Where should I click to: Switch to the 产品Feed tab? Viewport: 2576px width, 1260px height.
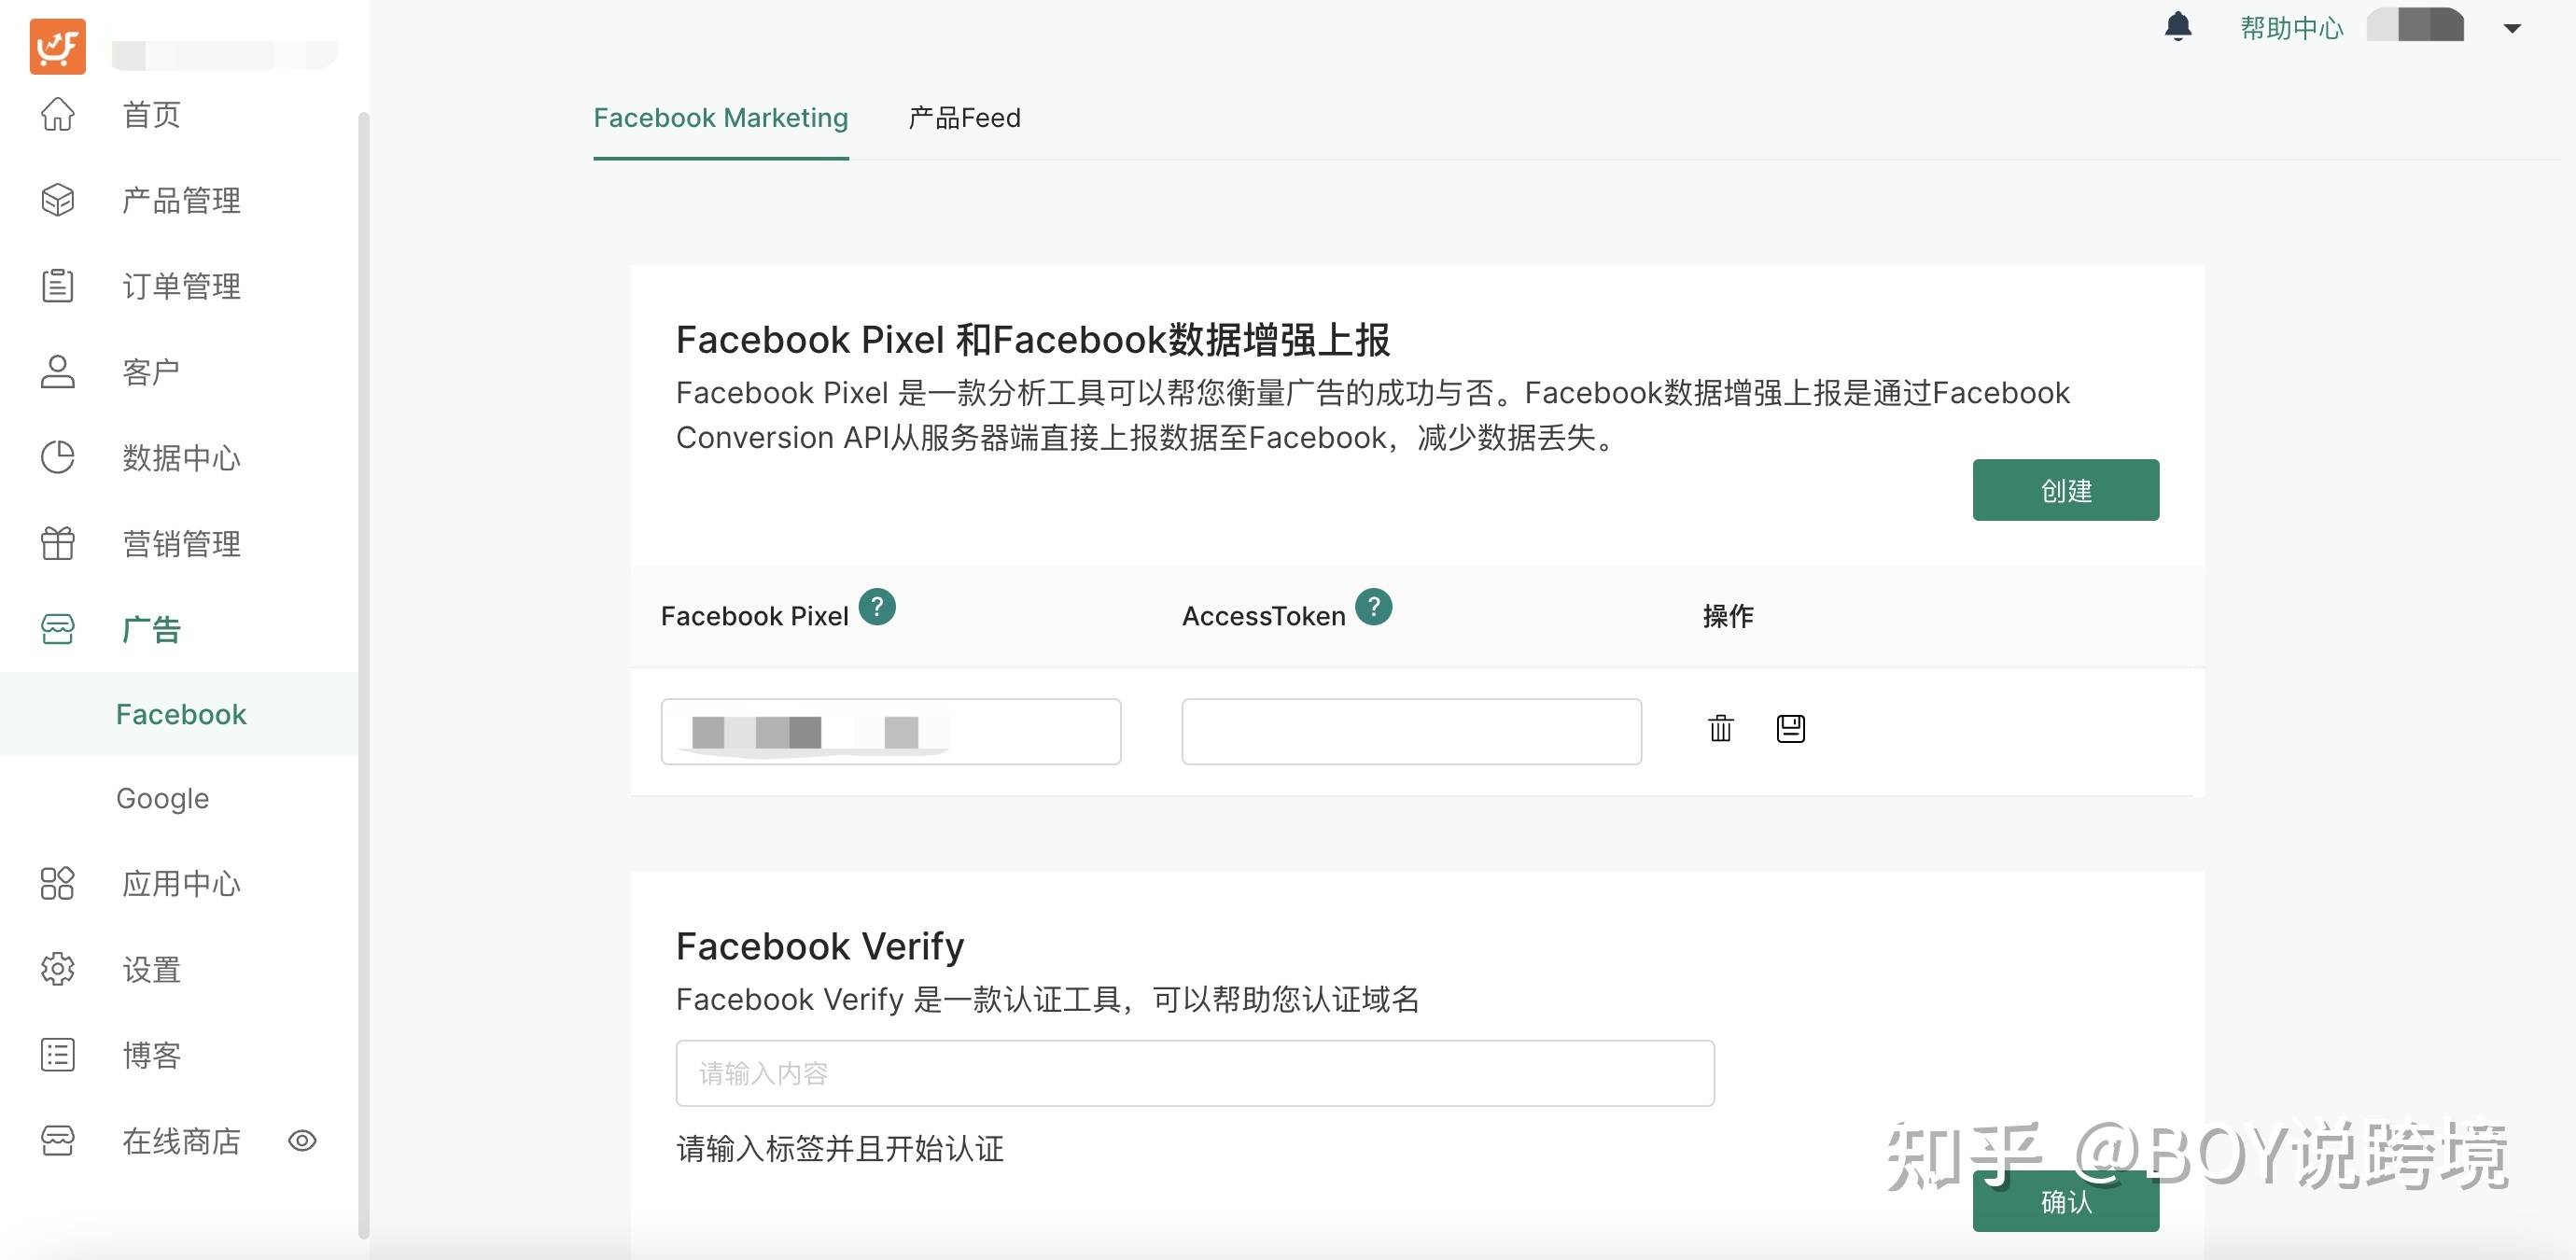(x=964, y=118)
